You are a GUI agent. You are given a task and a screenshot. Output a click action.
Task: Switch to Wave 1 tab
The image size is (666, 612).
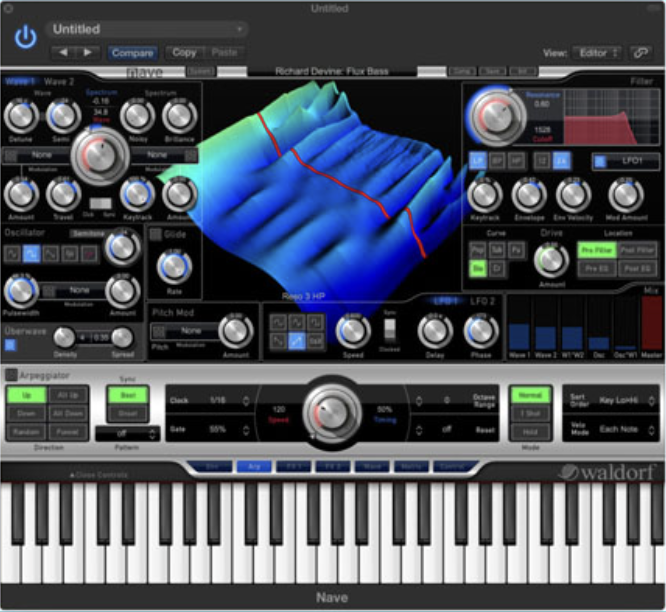[20, 82]
